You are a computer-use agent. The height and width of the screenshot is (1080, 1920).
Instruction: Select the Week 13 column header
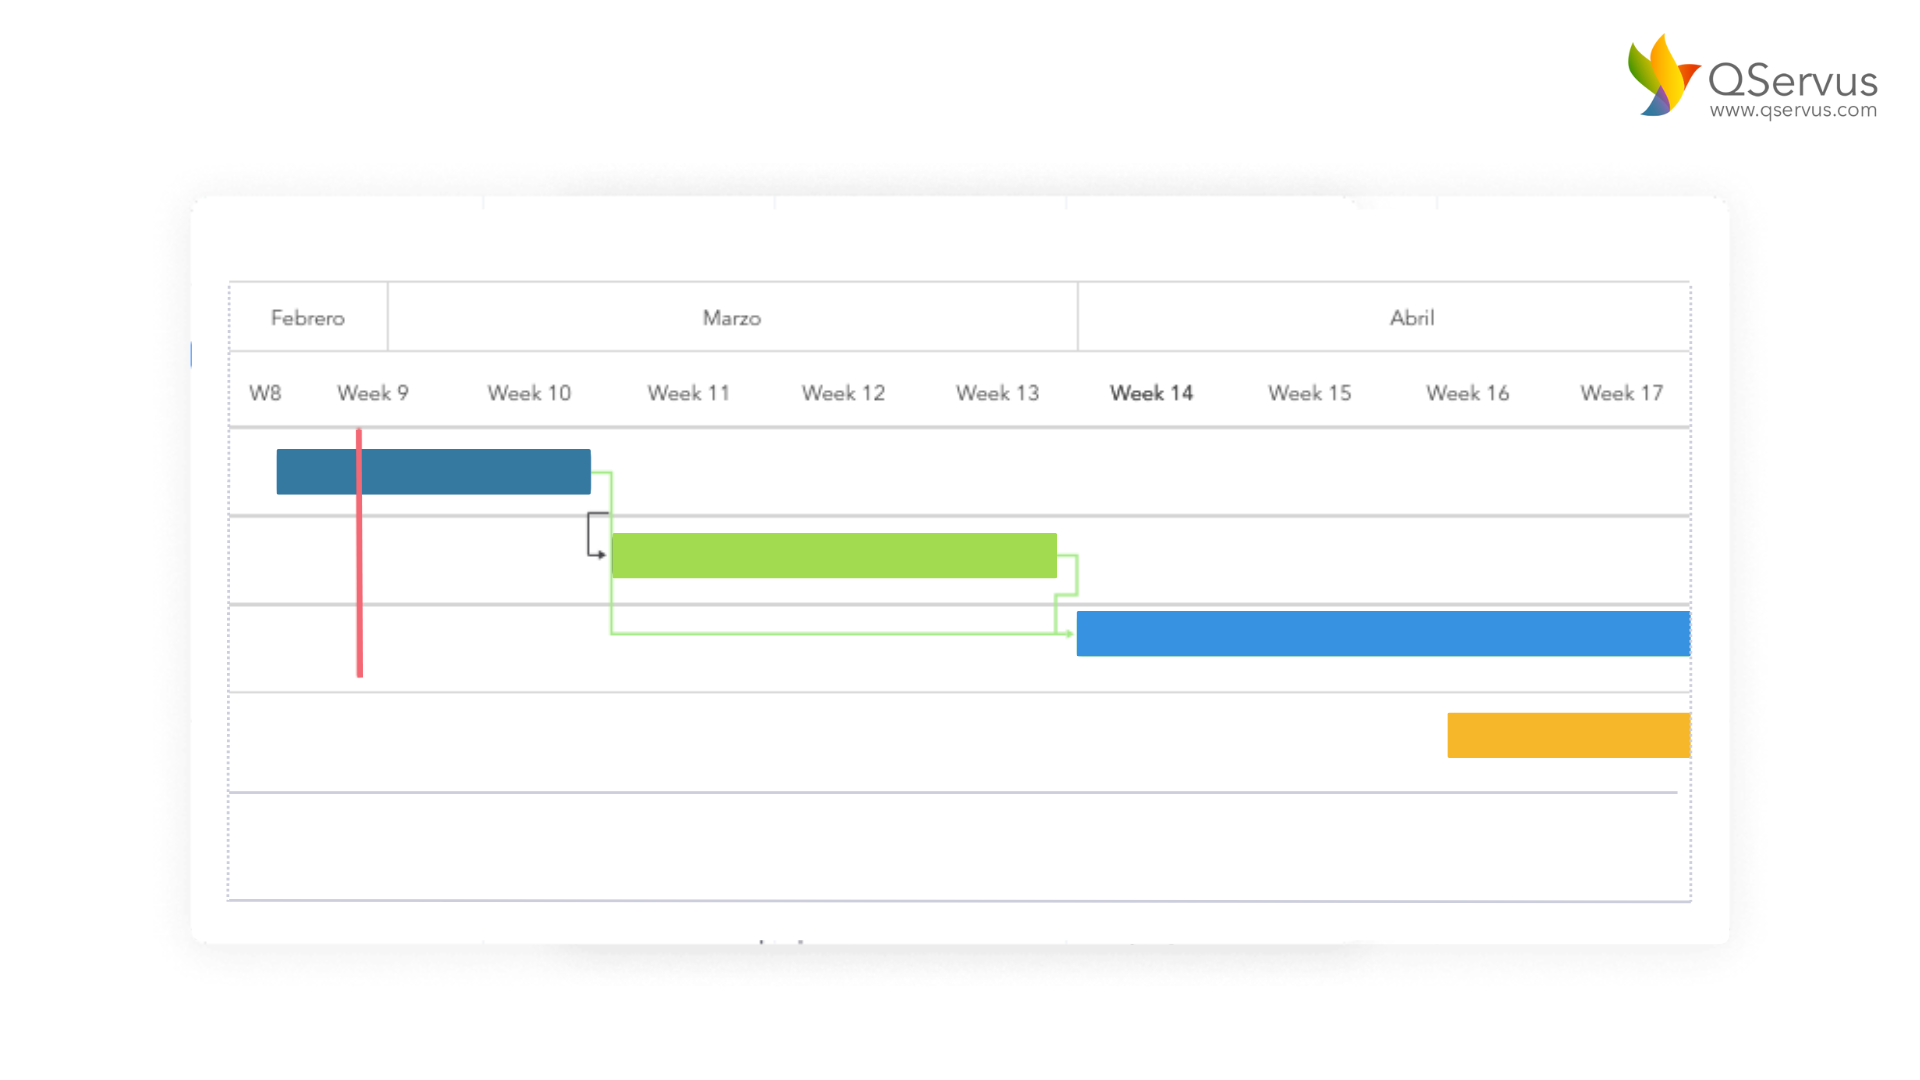(x=997, y=393)
